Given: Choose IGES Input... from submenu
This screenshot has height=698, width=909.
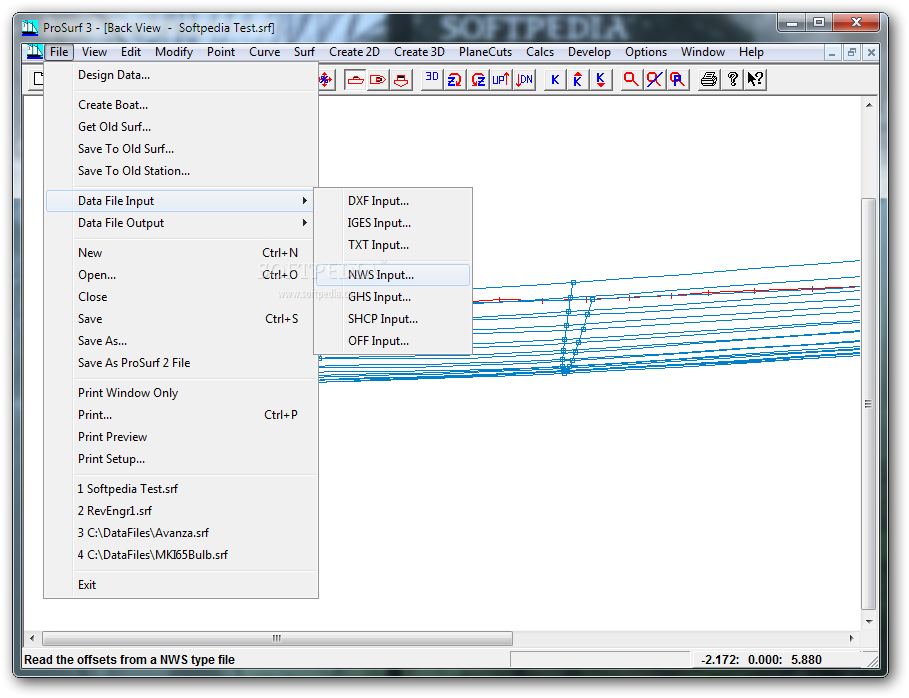Looking at the screenshot, I should click(393, 223).
